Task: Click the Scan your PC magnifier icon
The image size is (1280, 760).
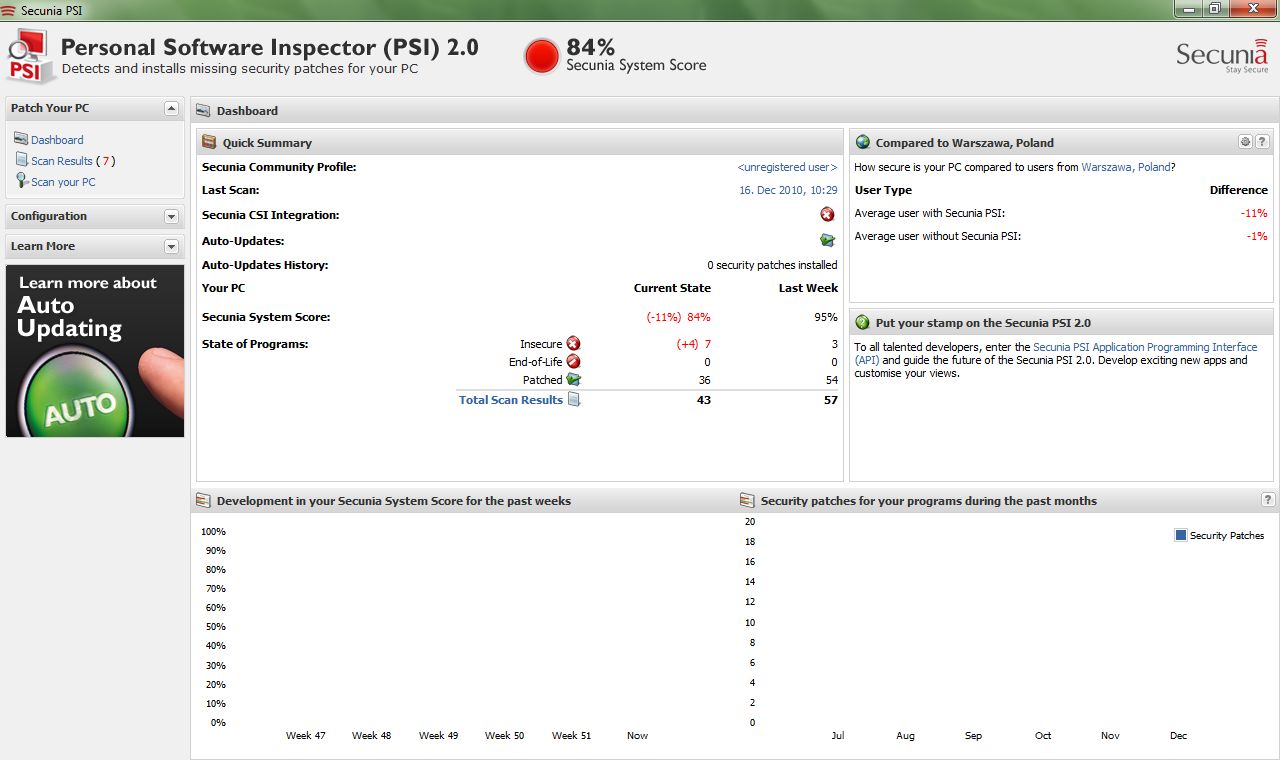Action: [22, 181]
